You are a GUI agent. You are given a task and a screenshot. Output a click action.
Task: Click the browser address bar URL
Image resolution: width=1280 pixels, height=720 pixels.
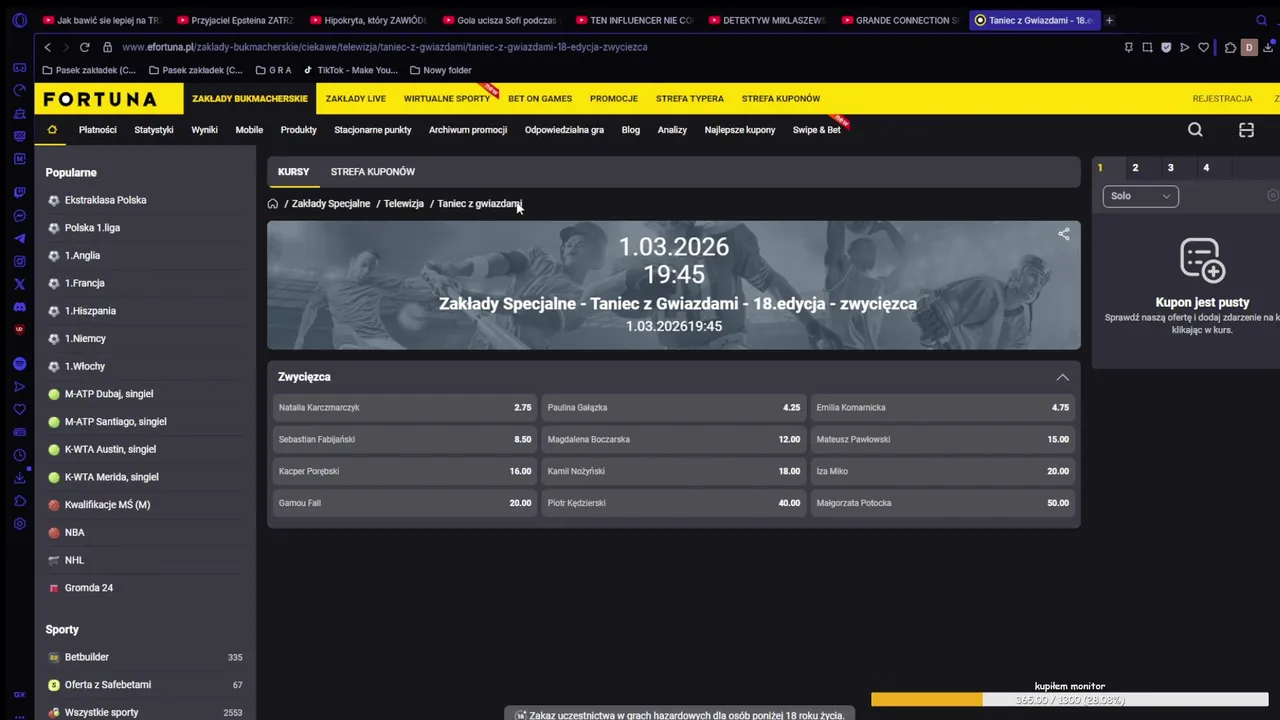click(385, 47)
